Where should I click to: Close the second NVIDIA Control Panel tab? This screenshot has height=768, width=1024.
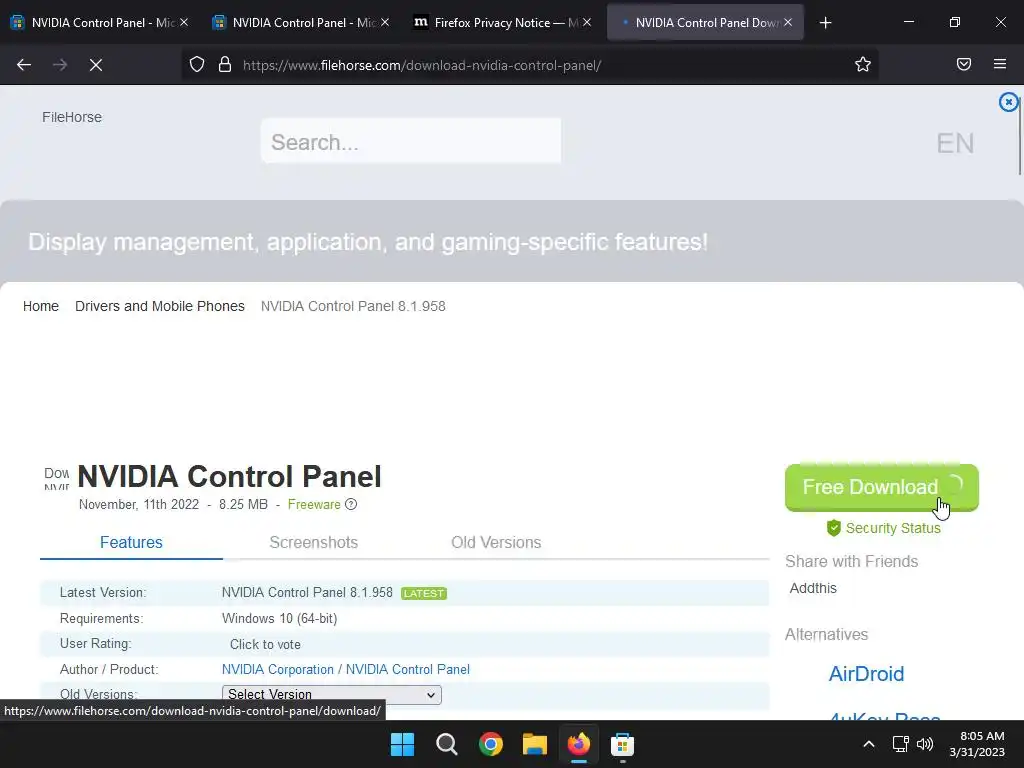tap(385, 22)
